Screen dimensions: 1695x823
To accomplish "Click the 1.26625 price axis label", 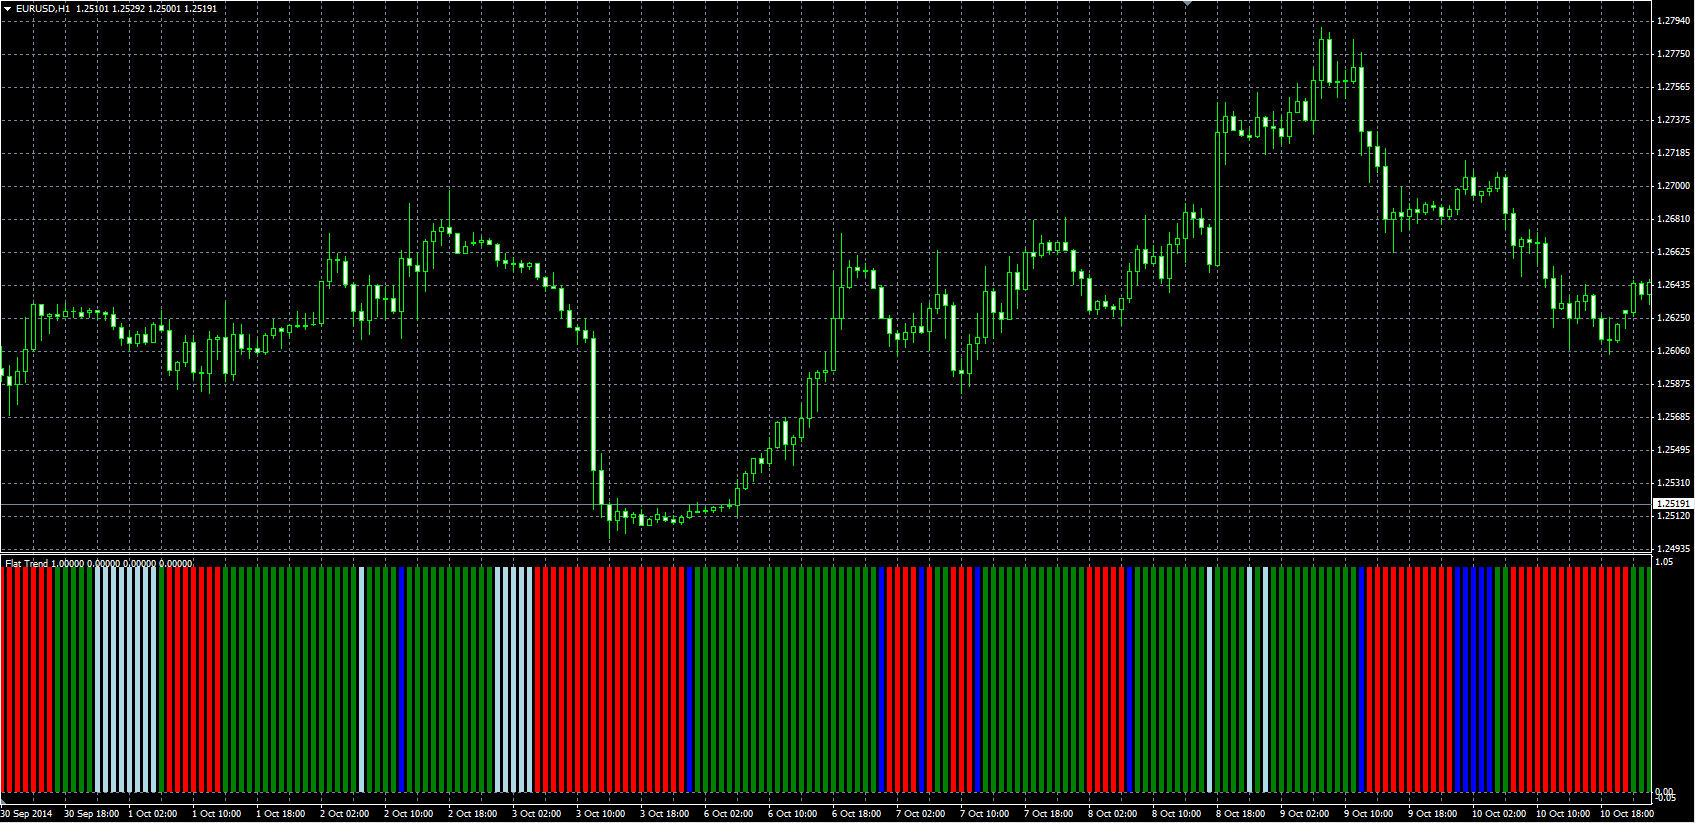I will click(x=1673, y=252).
